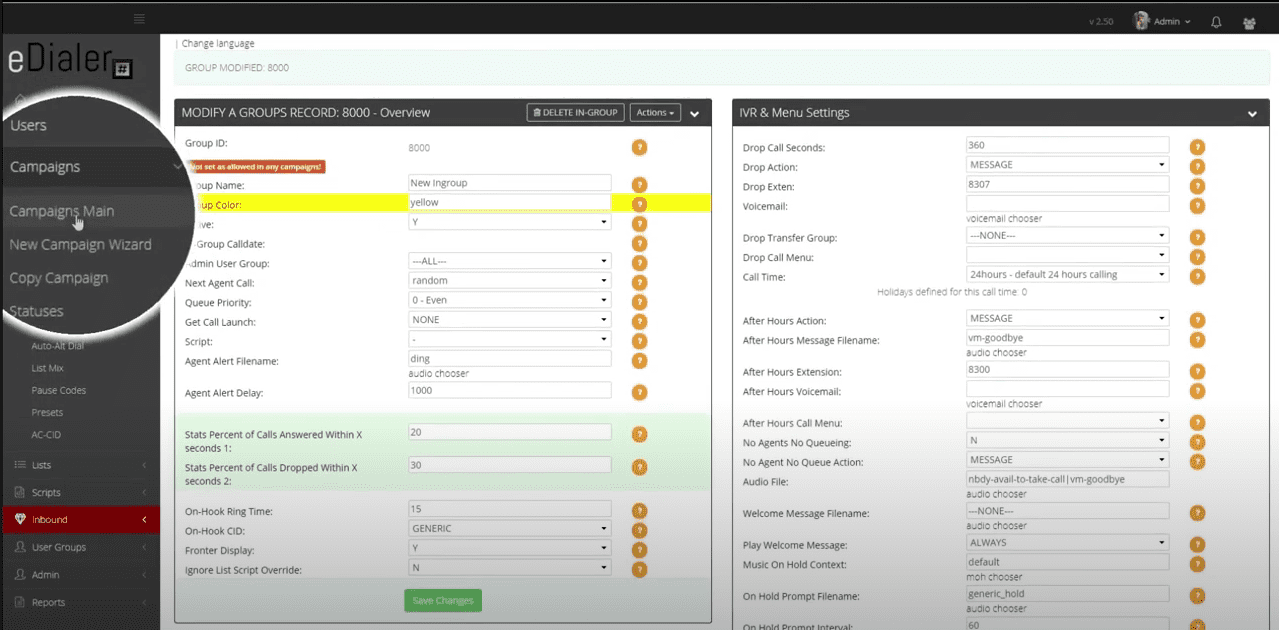Show help for Drop Call Seconds
1279x630 pixels.
pyautogui.click(x=1197, y=147)
